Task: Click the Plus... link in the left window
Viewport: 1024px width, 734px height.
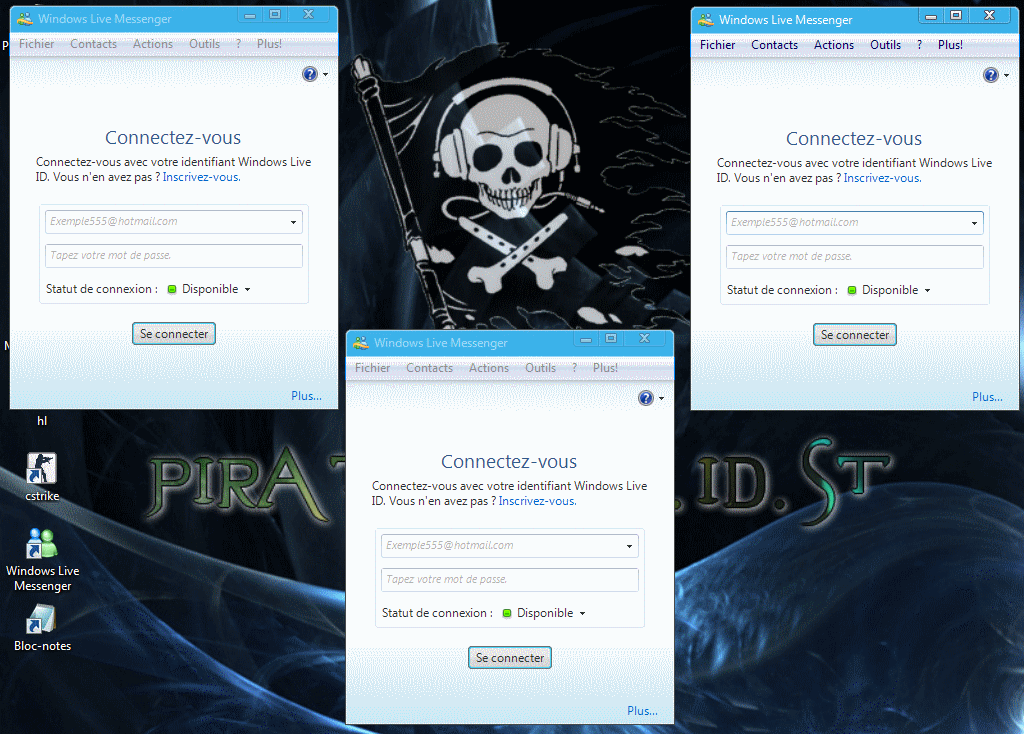Action: pyautogui.click(x=306, y=396)
